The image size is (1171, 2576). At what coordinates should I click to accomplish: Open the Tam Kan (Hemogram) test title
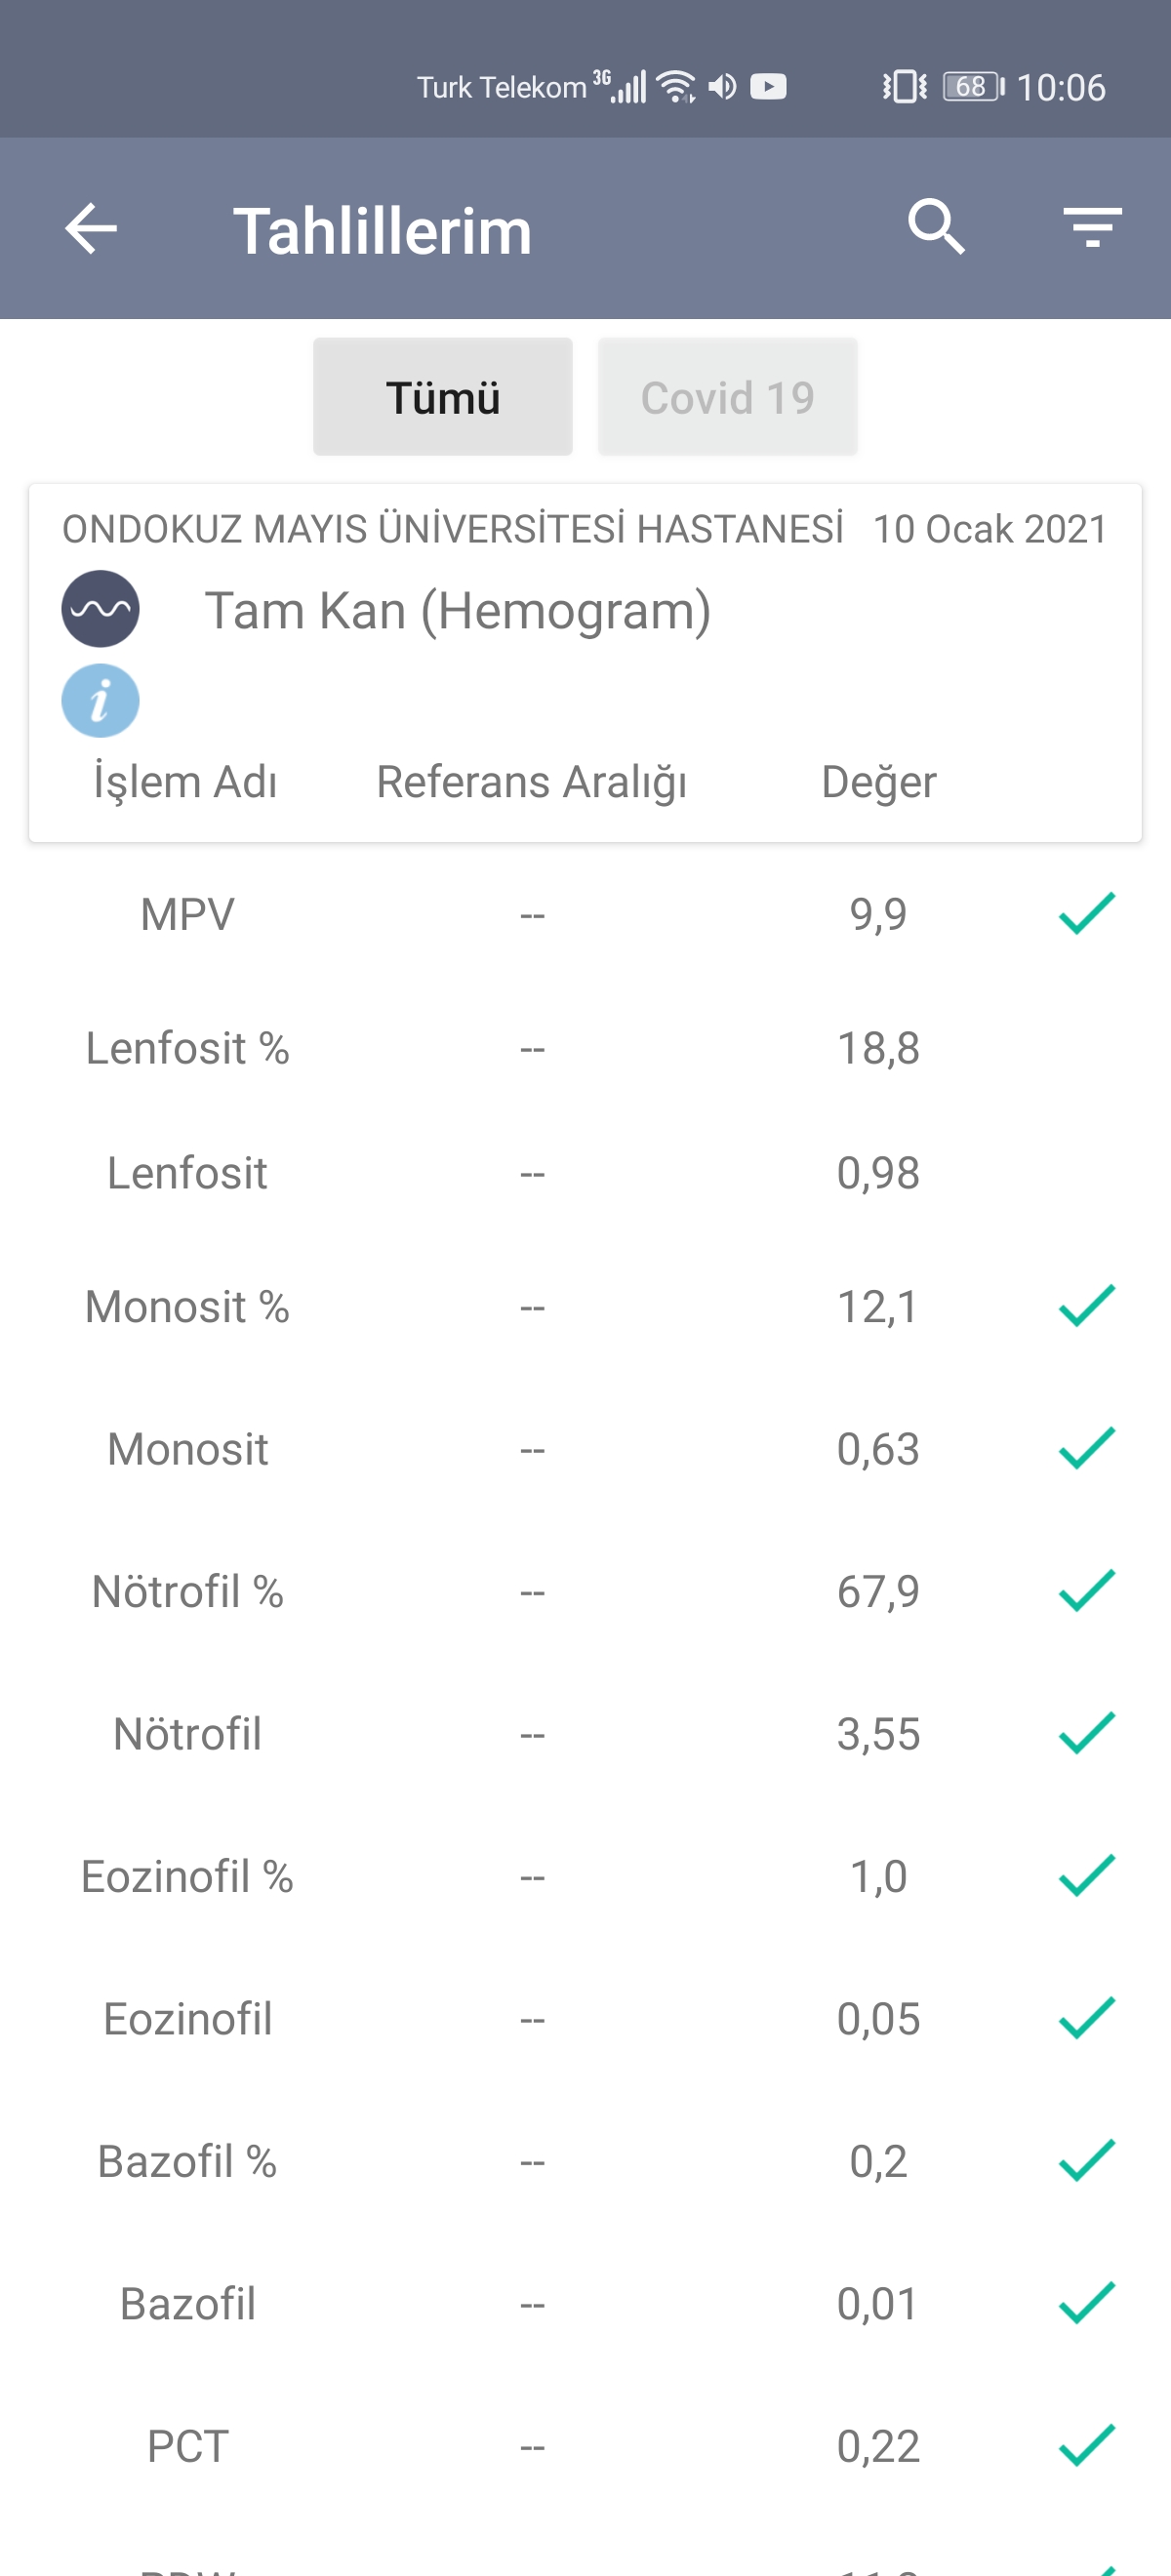point(458,610)
